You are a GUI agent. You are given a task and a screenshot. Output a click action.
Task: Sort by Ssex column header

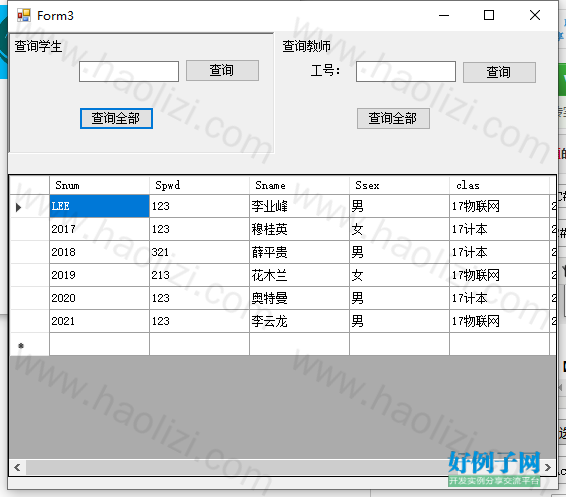click(x=399, y=185)
